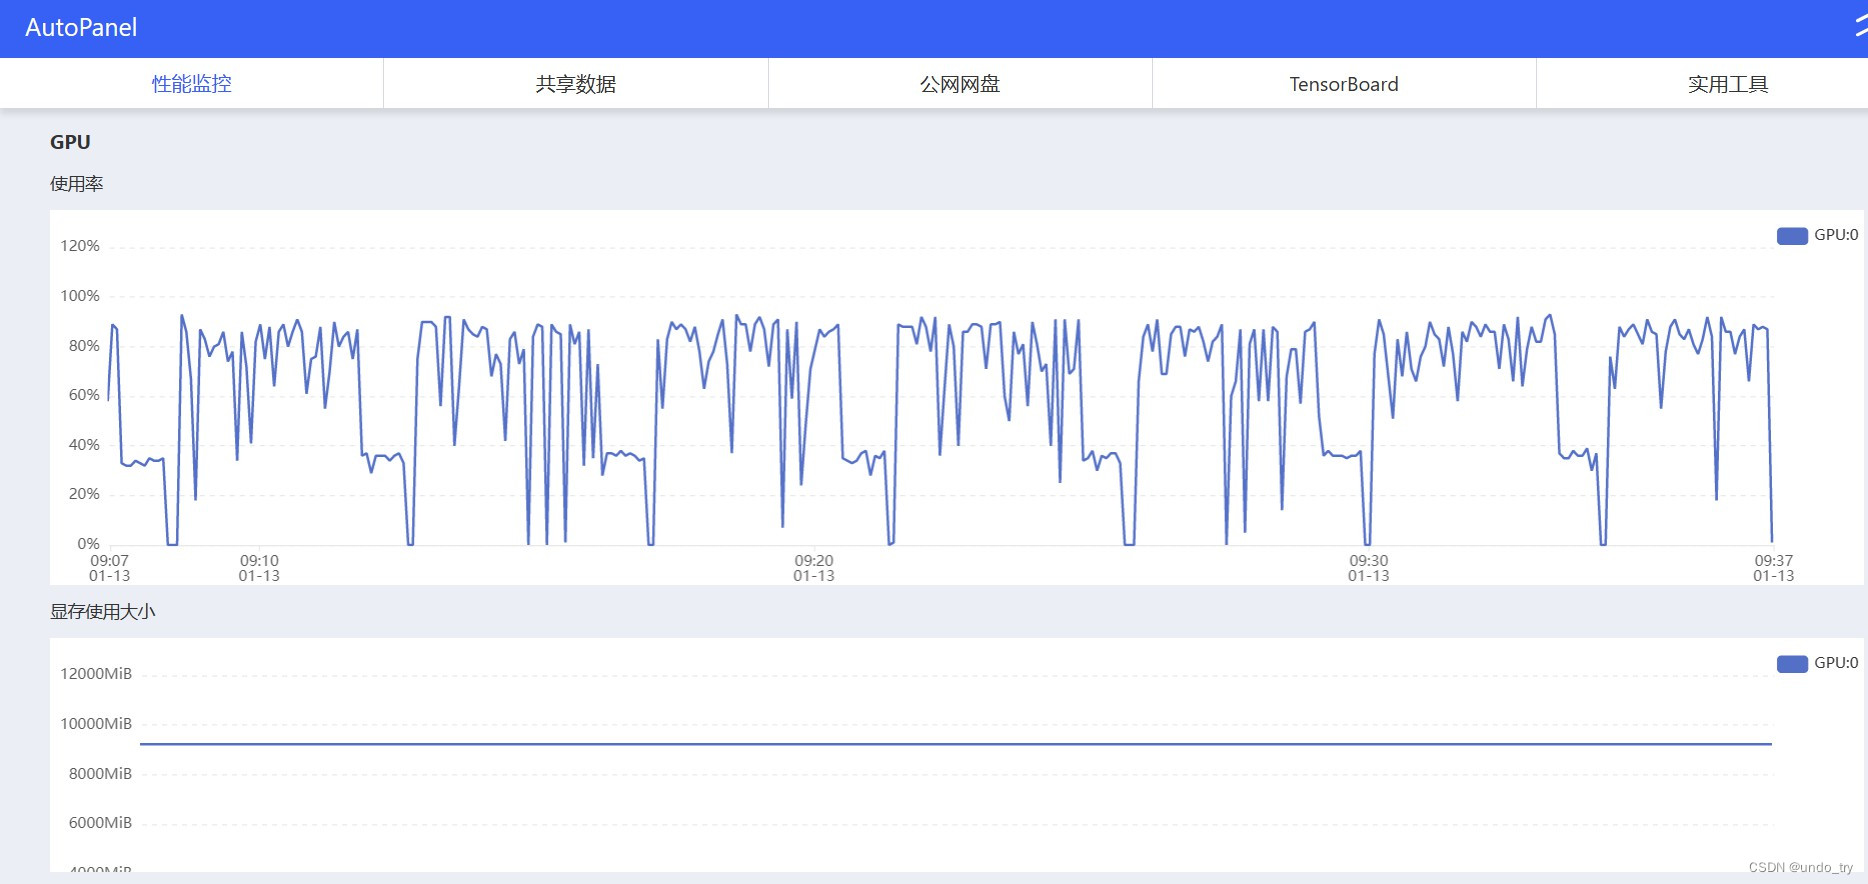The image size is (1868, 884).
Task: Toggle GPU:0 legend swatch in memory chart
Action: 1791,664
